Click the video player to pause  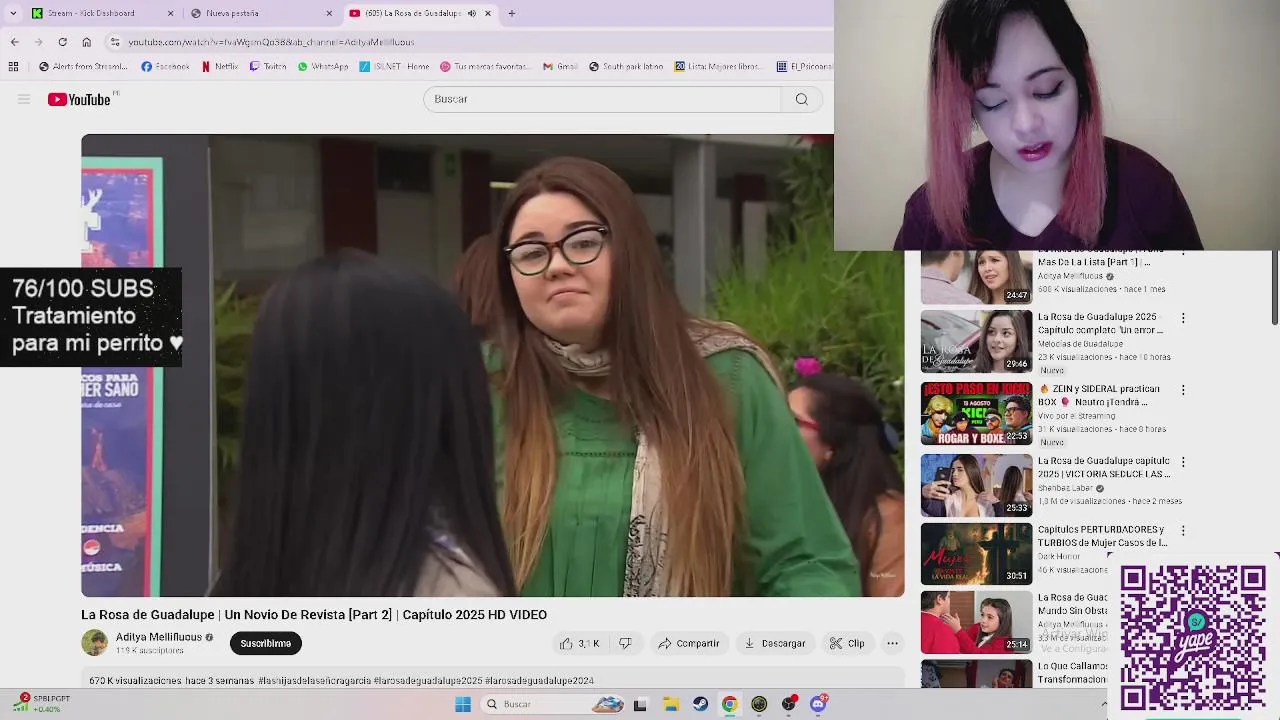point(493,365)
